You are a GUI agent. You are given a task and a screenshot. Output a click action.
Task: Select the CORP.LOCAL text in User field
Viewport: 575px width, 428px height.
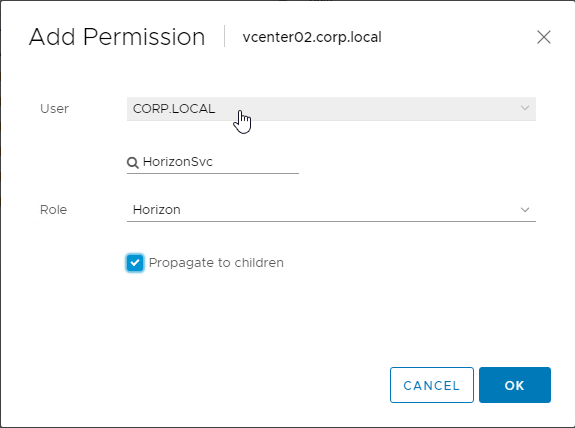click(x=174, y=109)
